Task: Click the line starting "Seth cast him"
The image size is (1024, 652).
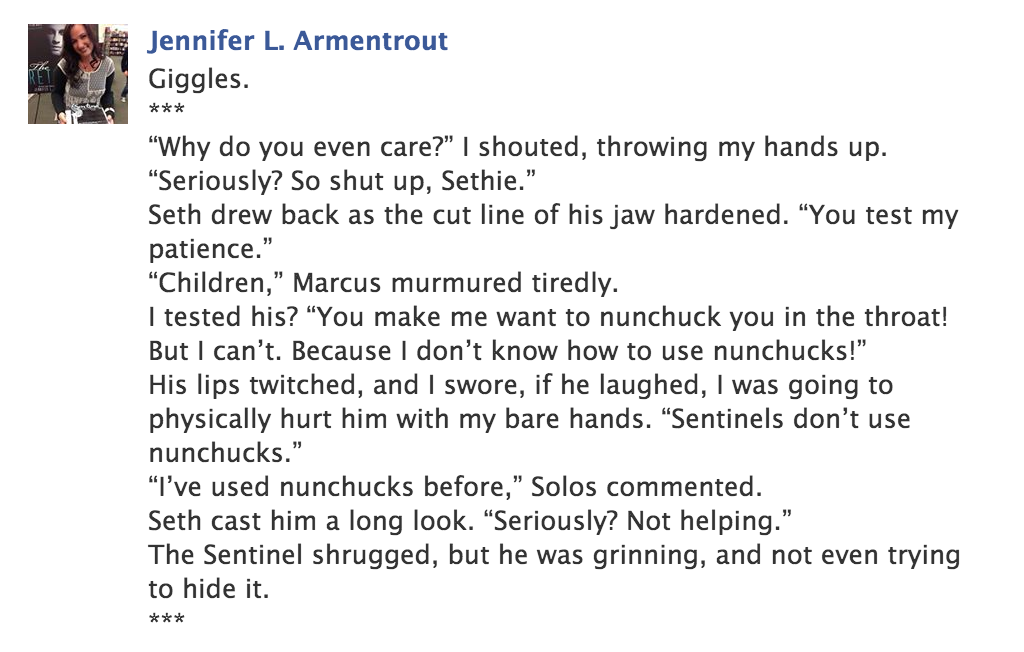Action: pos(470,521)
